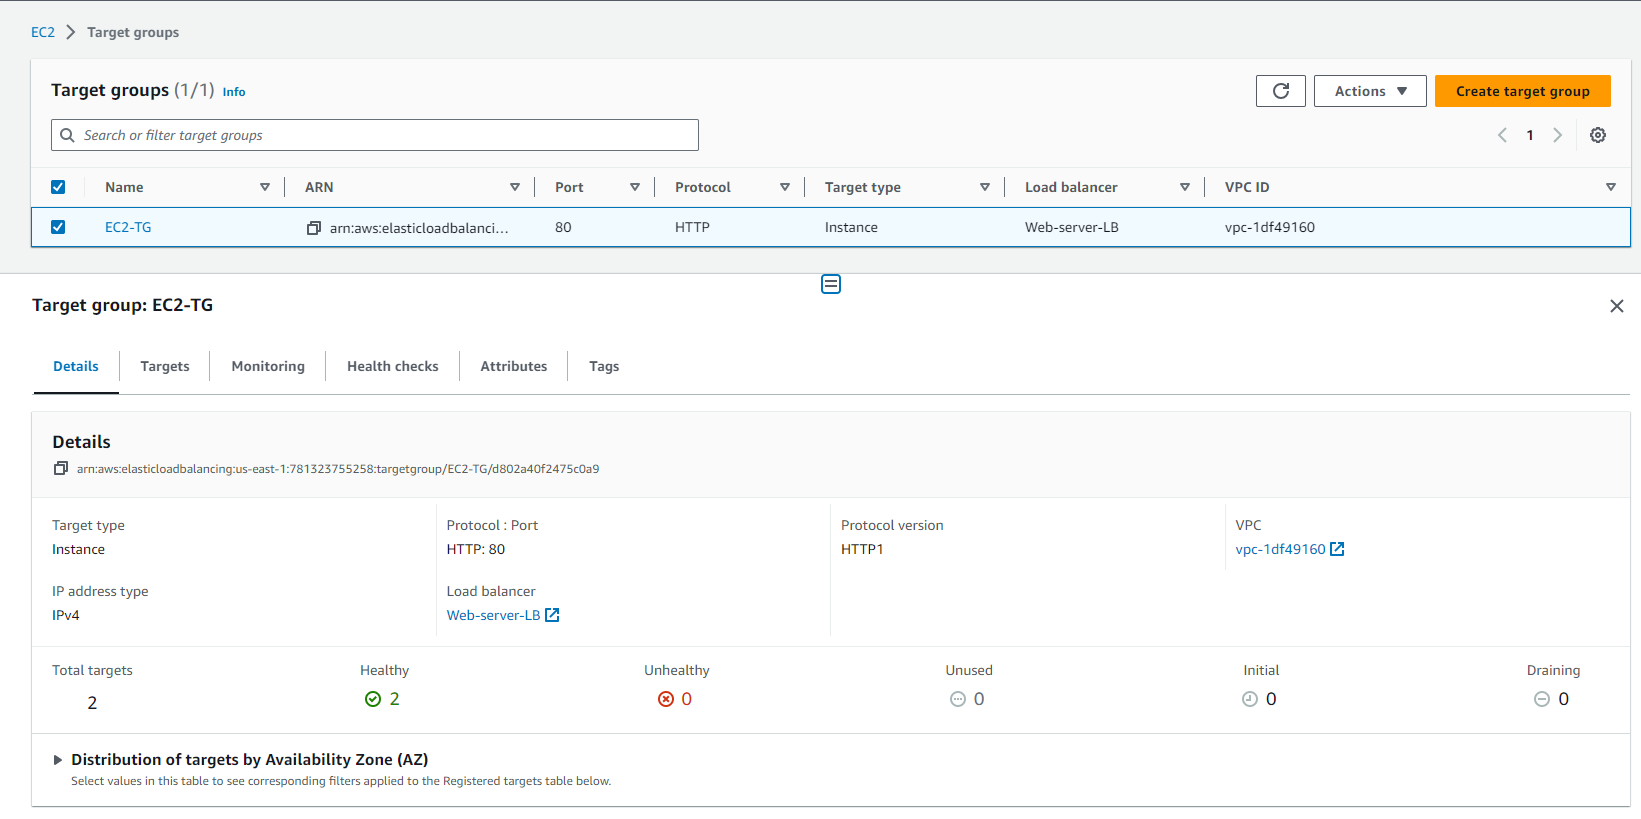Click the Unhealthy status cross icon
1641x819 pixels.
[x=666, y=699]
